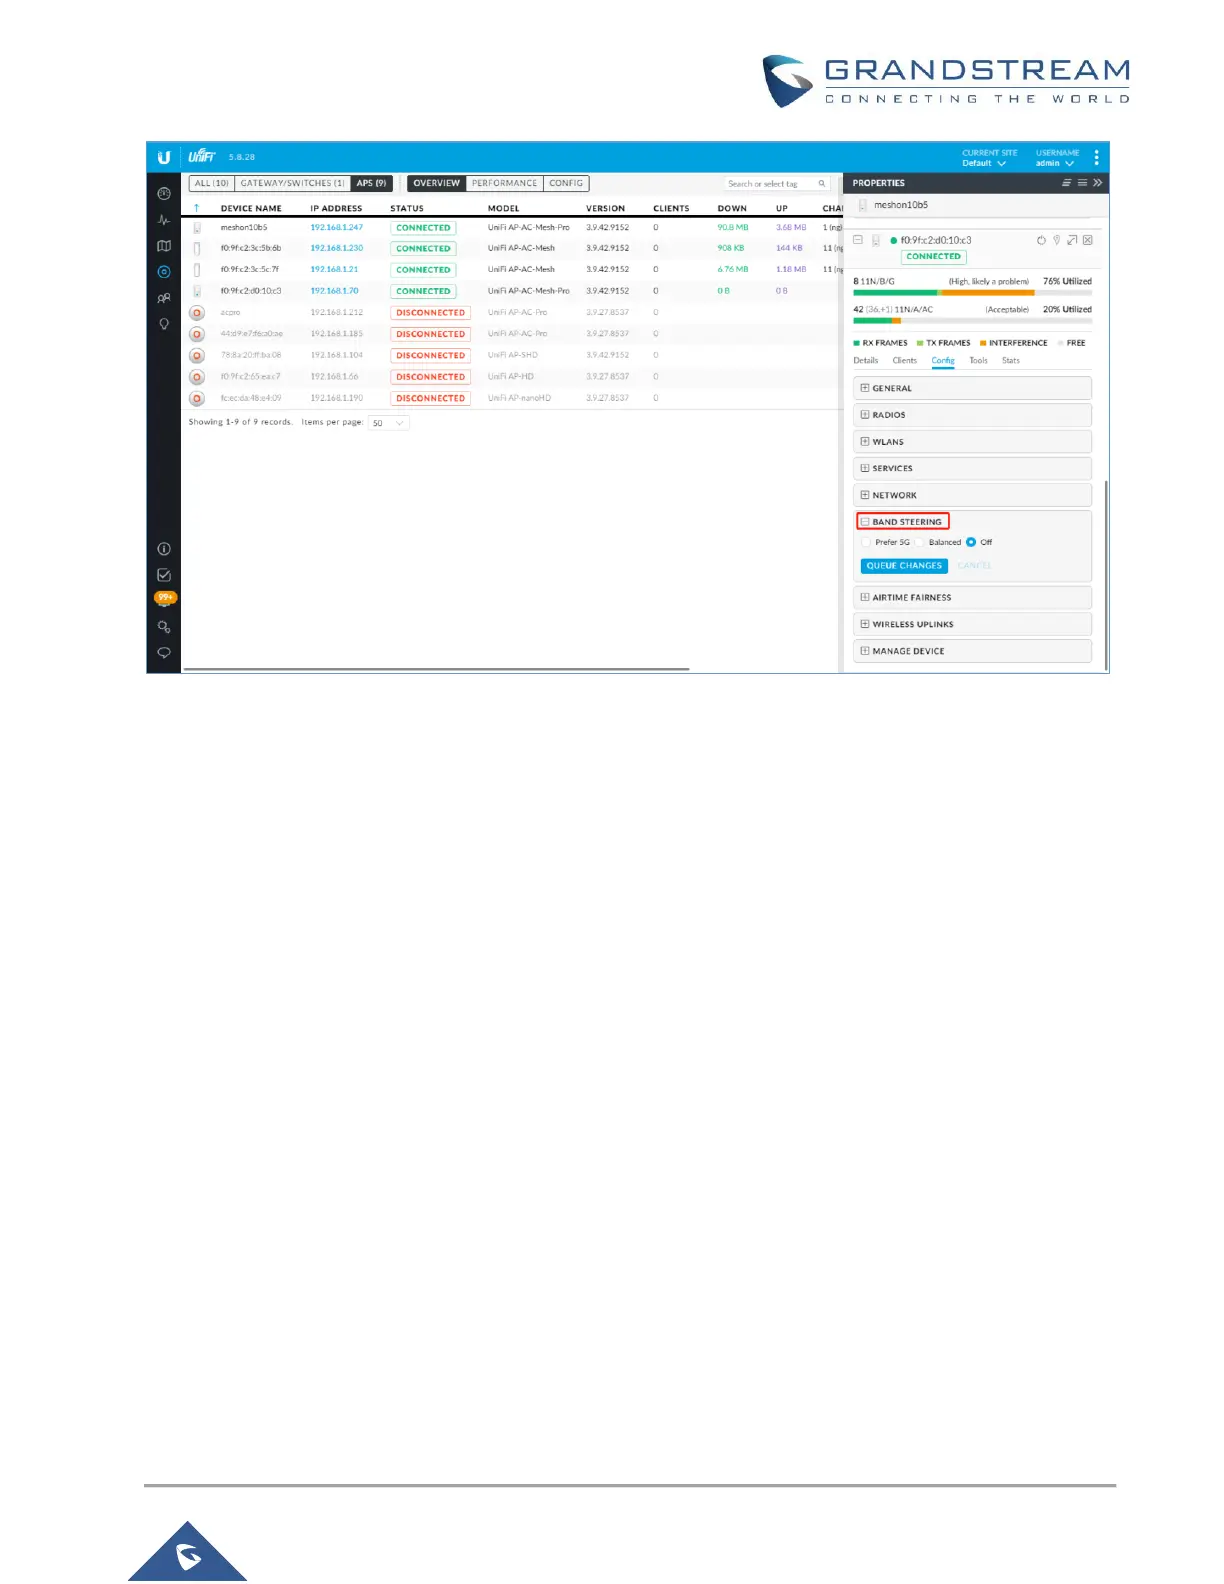This screenshot has width=1224, height=1584.
Task: Open IP address link 192.168.1.247
Action: [x=337, y=228]
